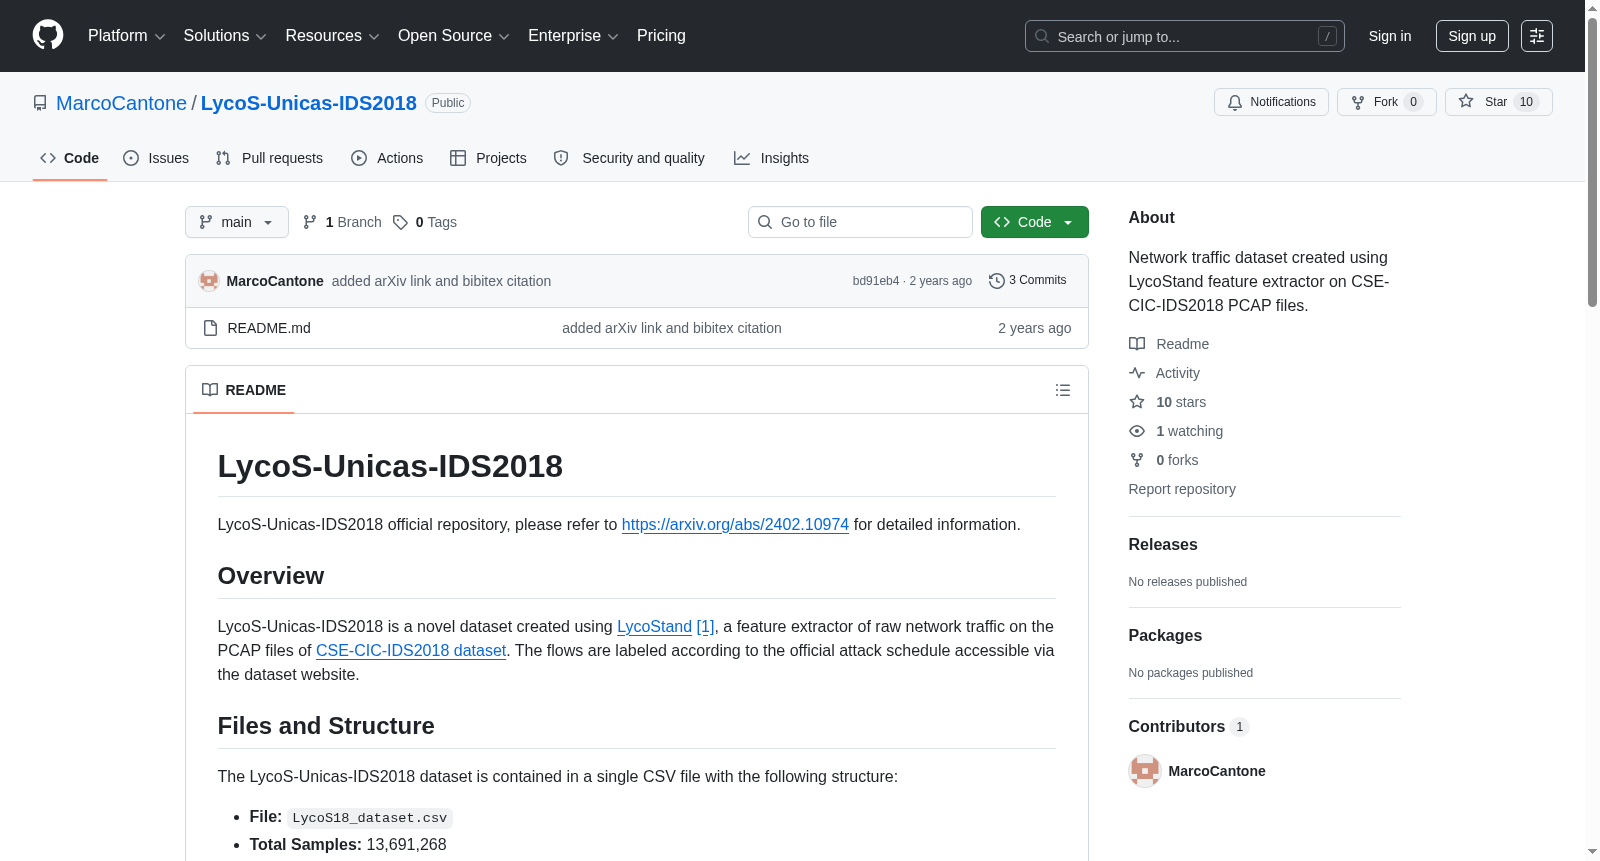This screenshot has width=1600, height=861.
Task: Click the Sign up button
Action: click(x=1472, y=36)
